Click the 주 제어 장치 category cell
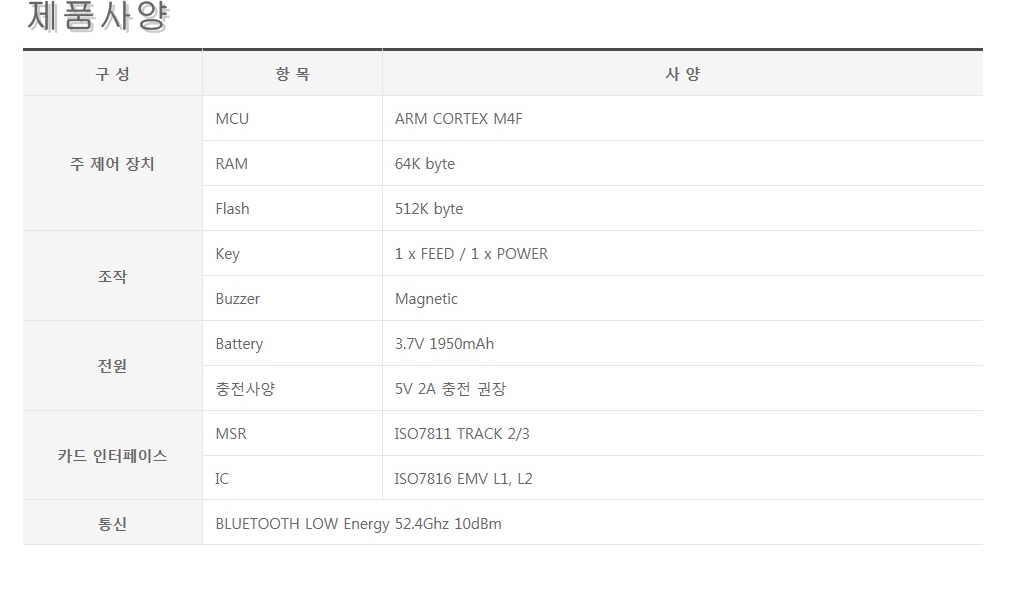The width and height of the screenshot is (1016, 593). click(112, 164)
